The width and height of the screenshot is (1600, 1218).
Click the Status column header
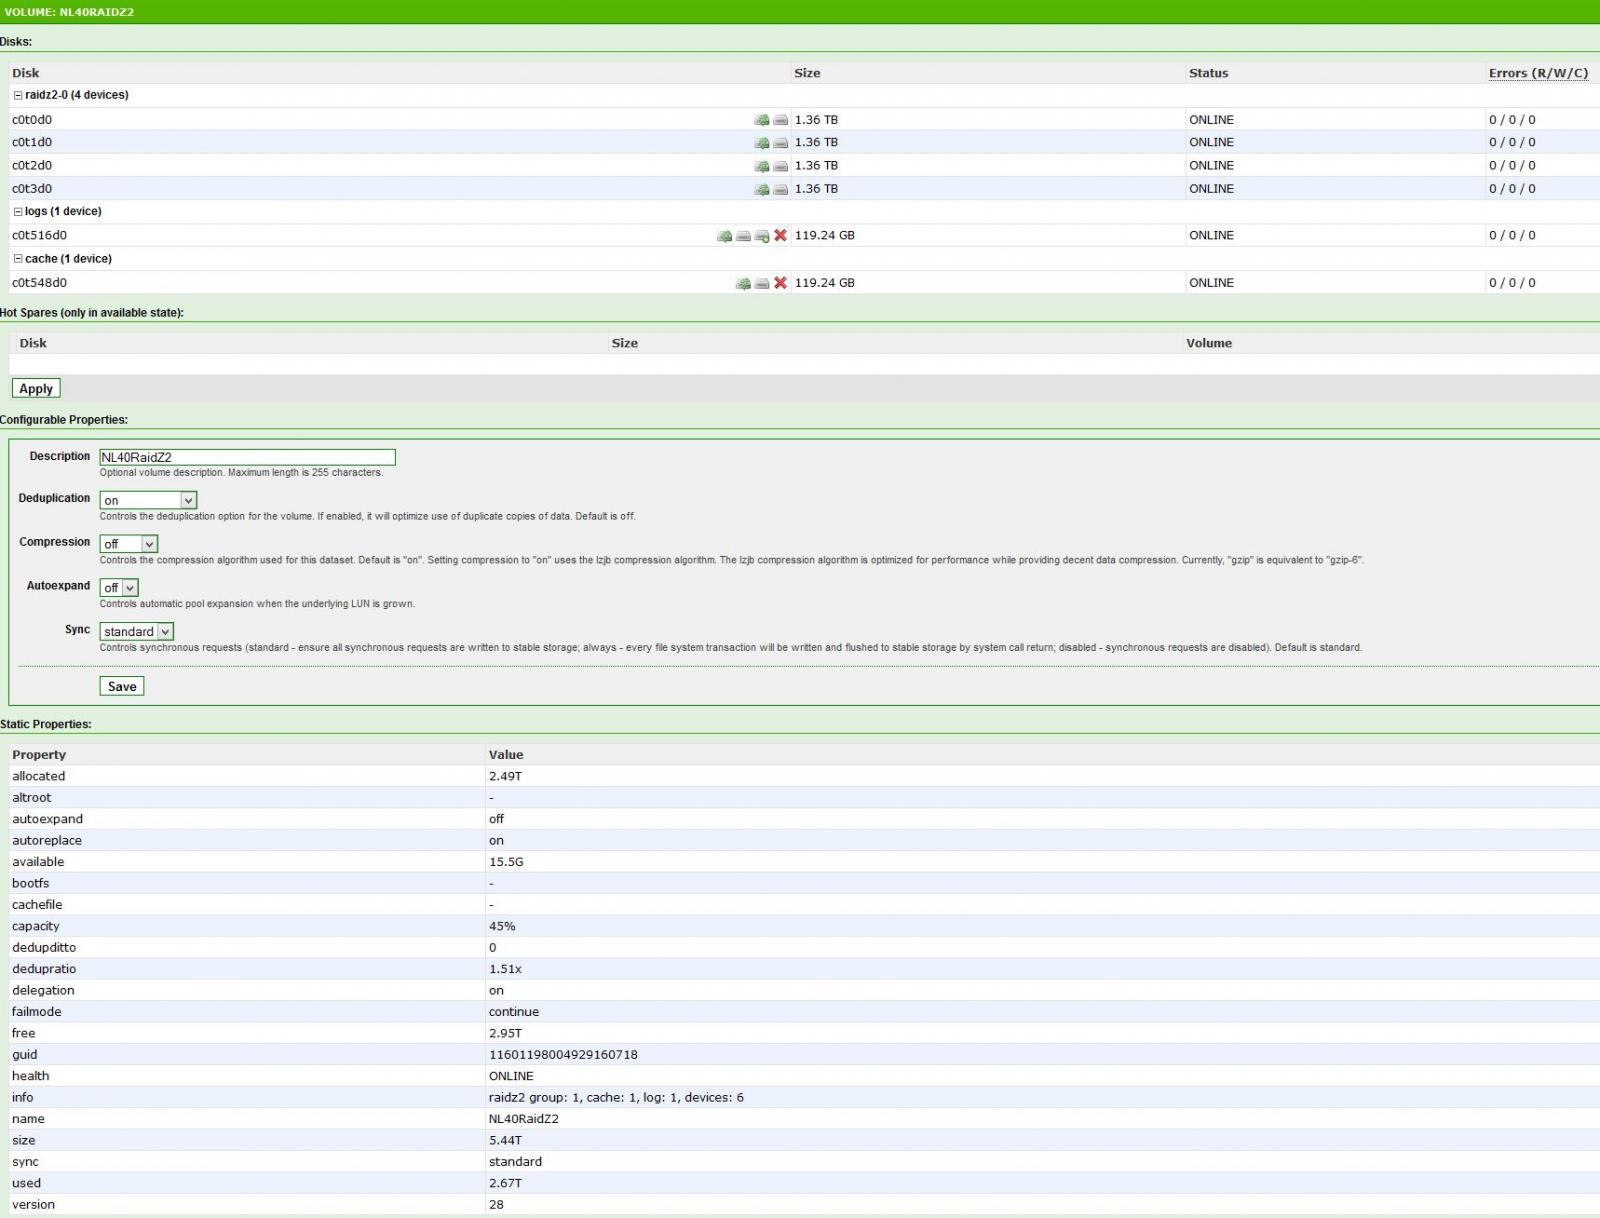click(x=1208, y=73)
